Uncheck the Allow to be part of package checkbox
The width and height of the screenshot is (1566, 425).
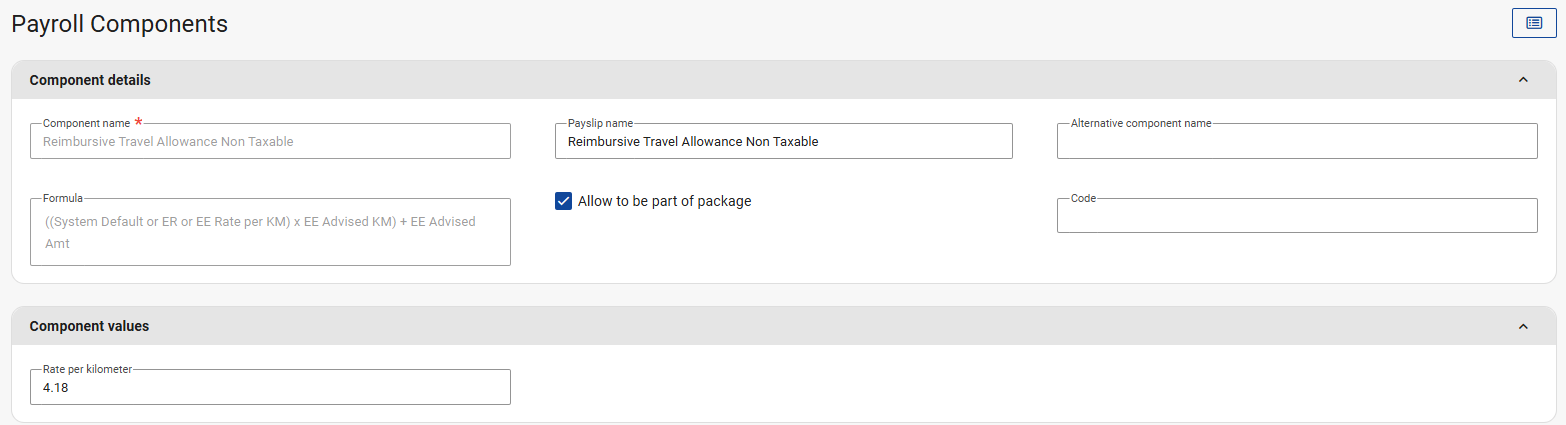(x=563, y=201)
